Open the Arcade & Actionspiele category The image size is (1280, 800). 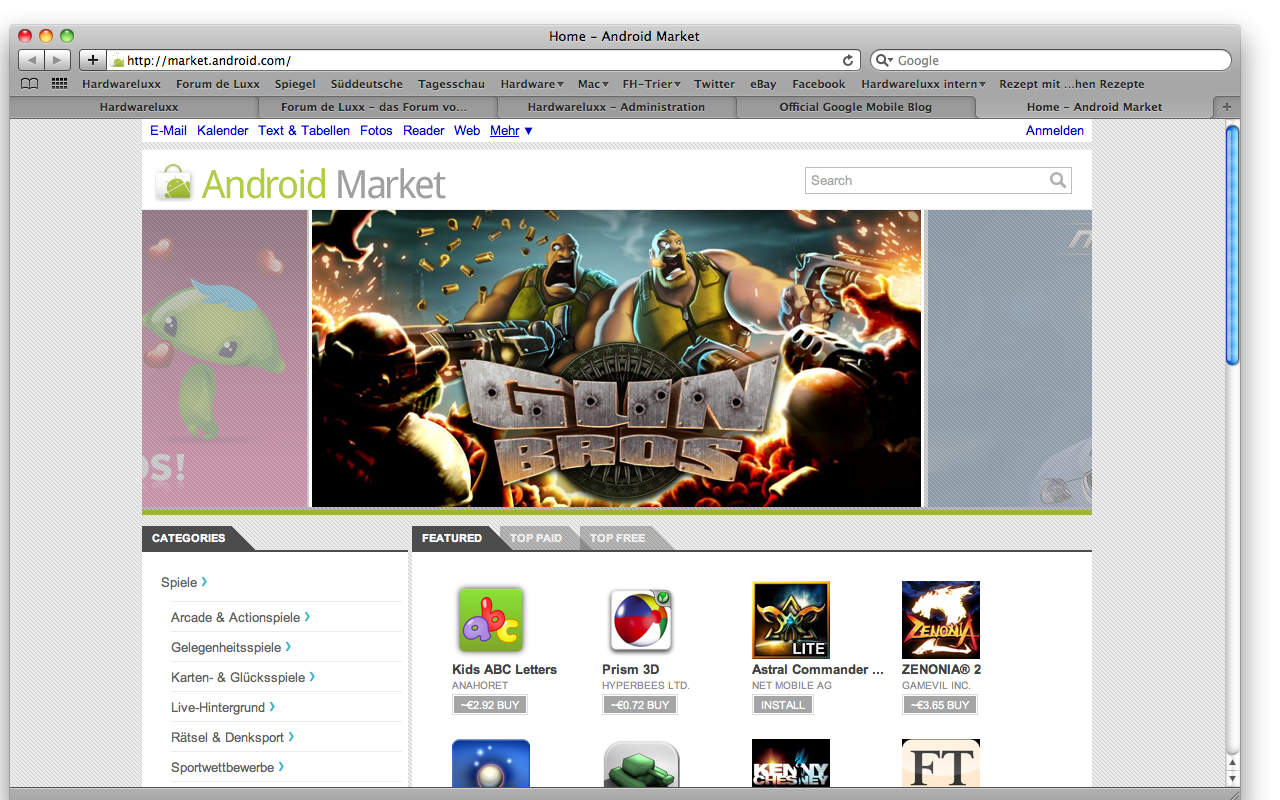[x=240, y=617]
